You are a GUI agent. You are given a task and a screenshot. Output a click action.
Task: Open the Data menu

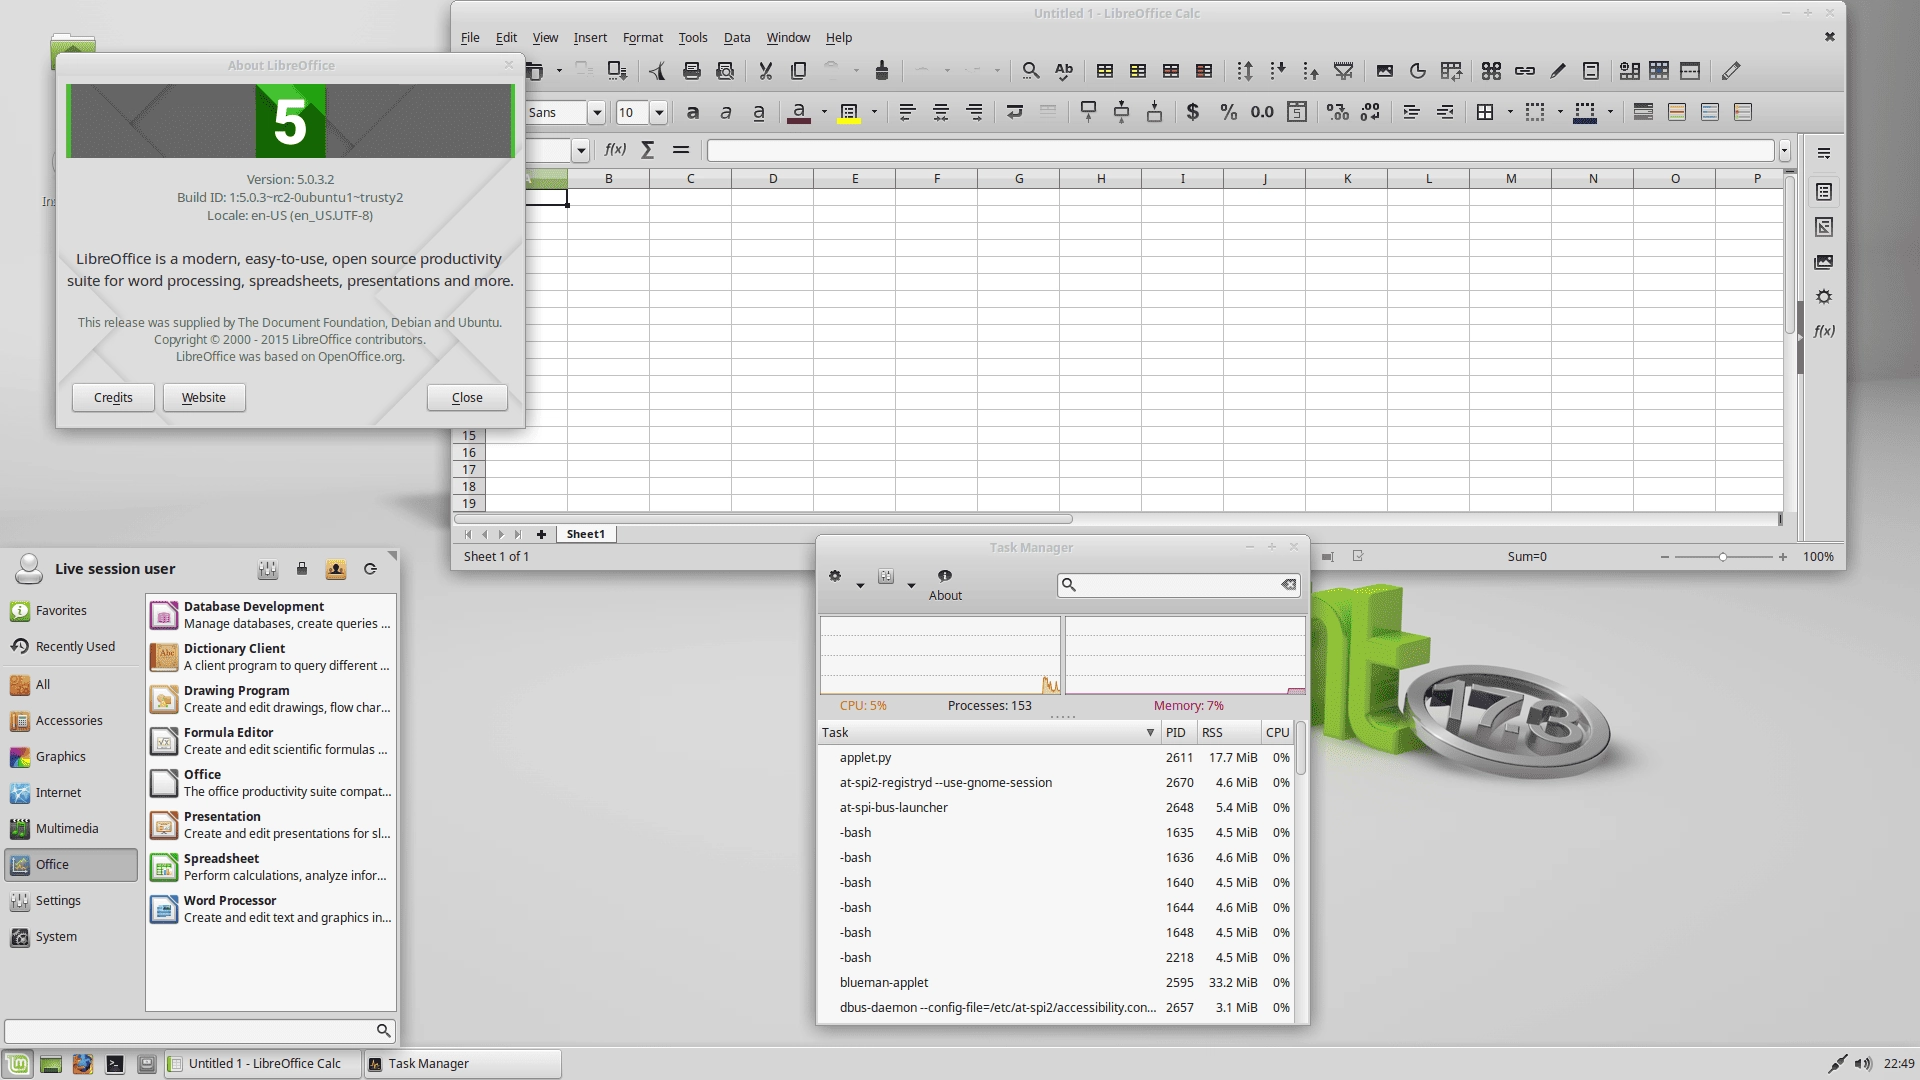[x=737, y=38]
